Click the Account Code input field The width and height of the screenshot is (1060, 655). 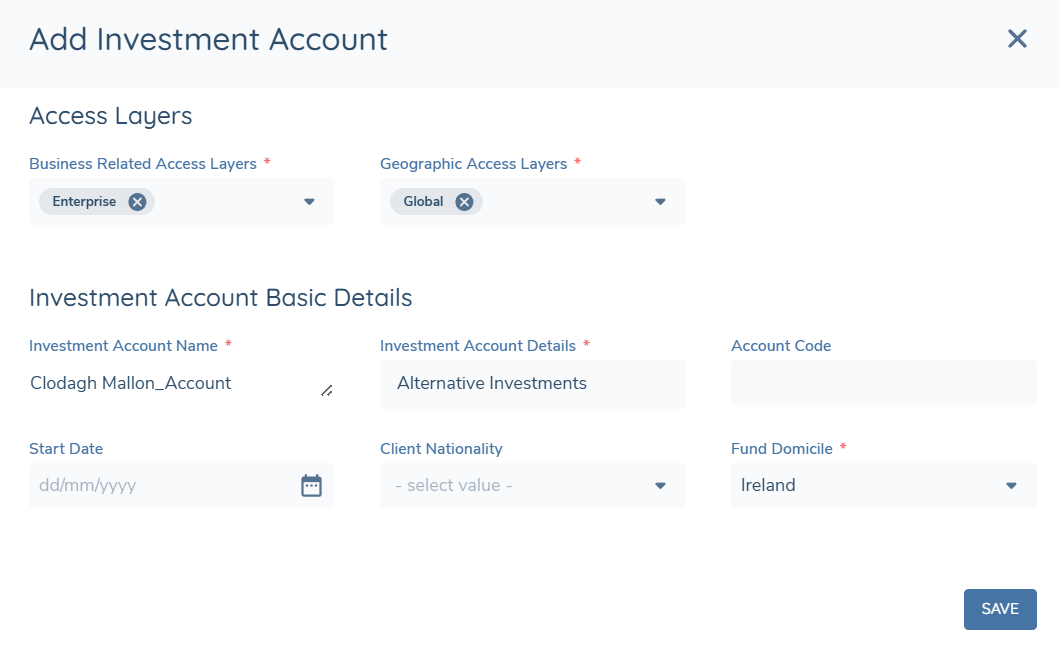(x=883, y=384)
